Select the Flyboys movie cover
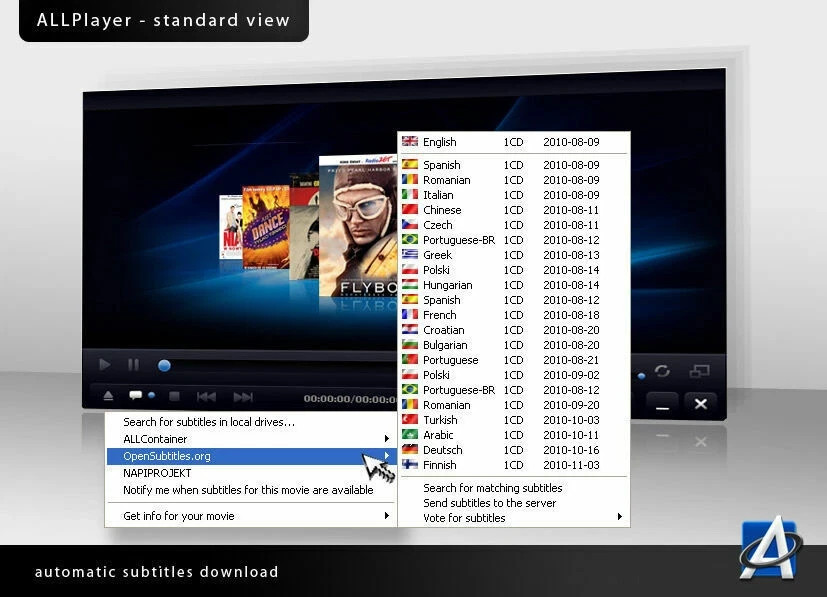827x597 pixels. click(x=358, y=227)
